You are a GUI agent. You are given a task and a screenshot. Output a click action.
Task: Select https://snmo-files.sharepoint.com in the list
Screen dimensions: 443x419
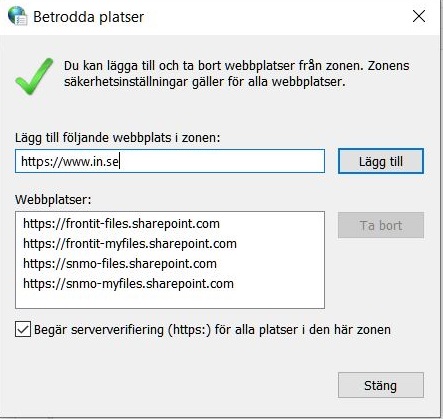(x=120, y=263)
